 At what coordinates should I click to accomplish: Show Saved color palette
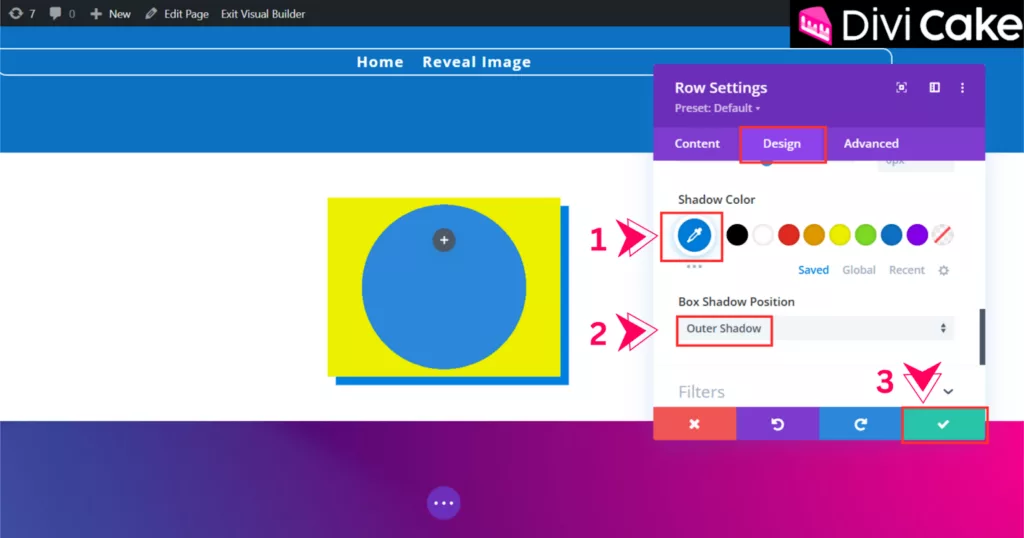pos(813,270)
